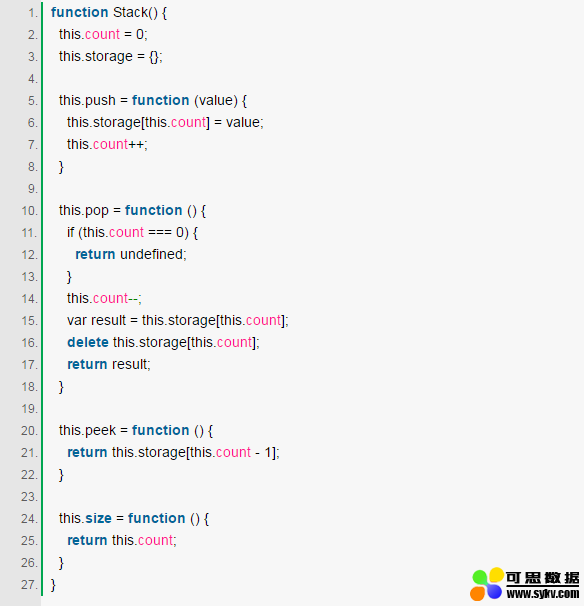The image size is (584, 606).
Task: Click on 'this.count = 0;' statement
Action: 103,35
